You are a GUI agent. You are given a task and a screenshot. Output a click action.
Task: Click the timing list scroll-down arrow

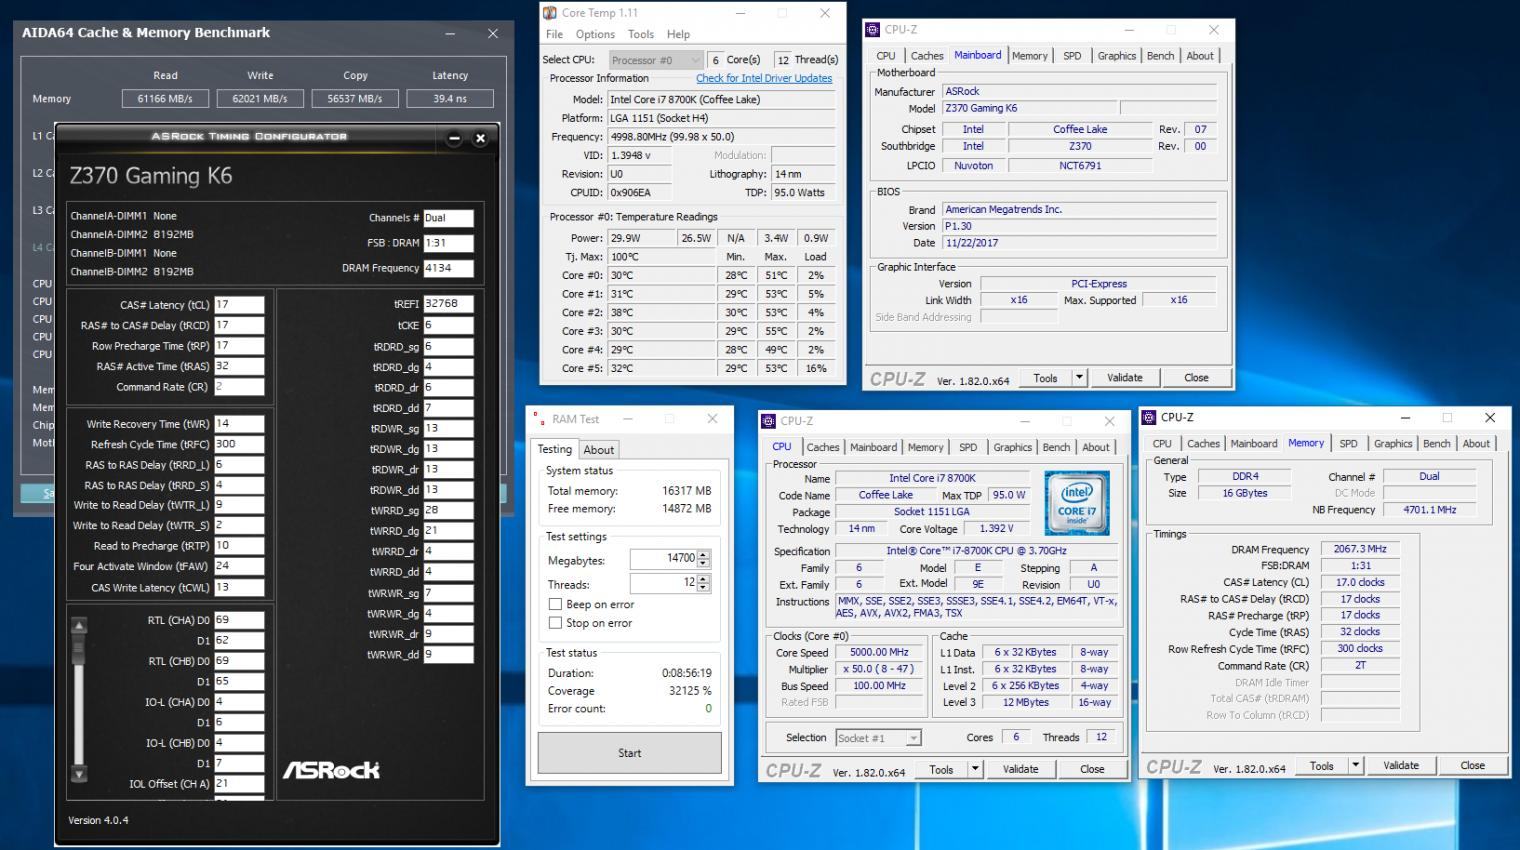pyautogui.click(x=79, y=774)
